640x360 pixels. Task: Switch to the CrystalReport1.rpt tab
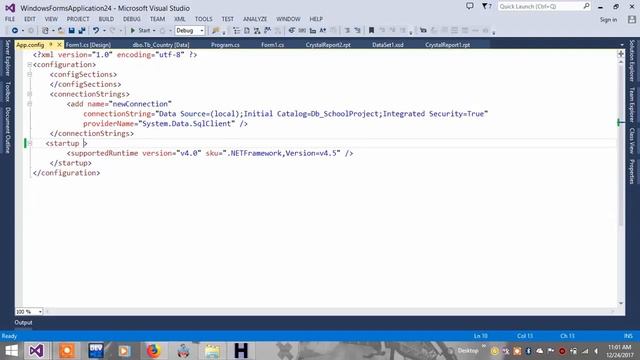click(447, 45)
